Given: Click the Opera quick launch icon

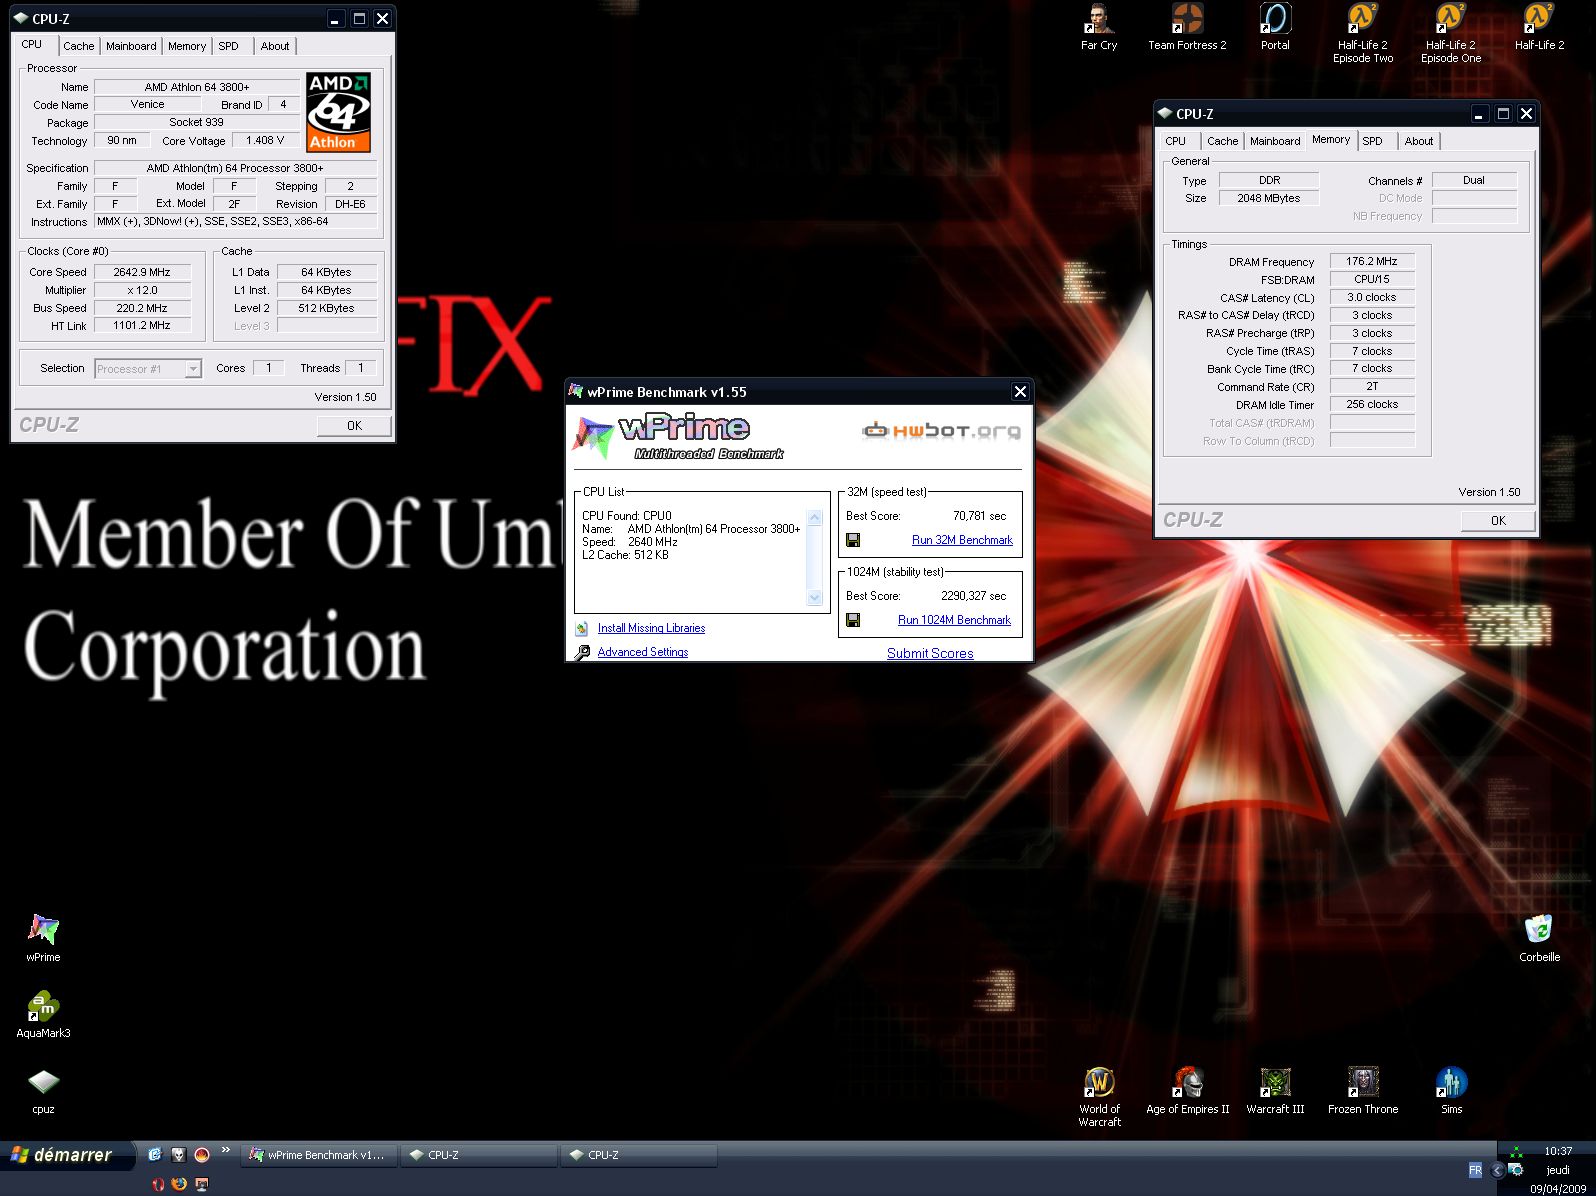Looking at the screenshot, I should 157,1184.
